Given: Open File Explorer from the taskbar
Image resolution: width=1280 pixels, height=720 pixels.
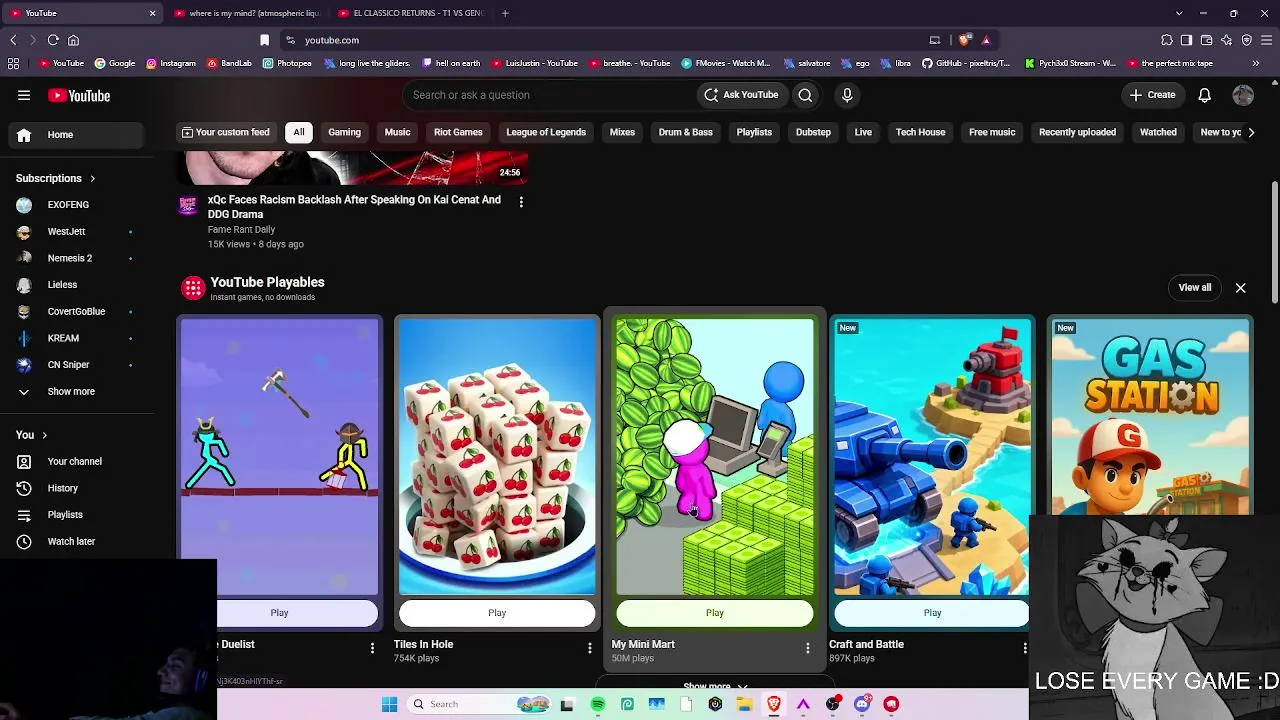Looking at the screenshot, I should click(745, 704).
